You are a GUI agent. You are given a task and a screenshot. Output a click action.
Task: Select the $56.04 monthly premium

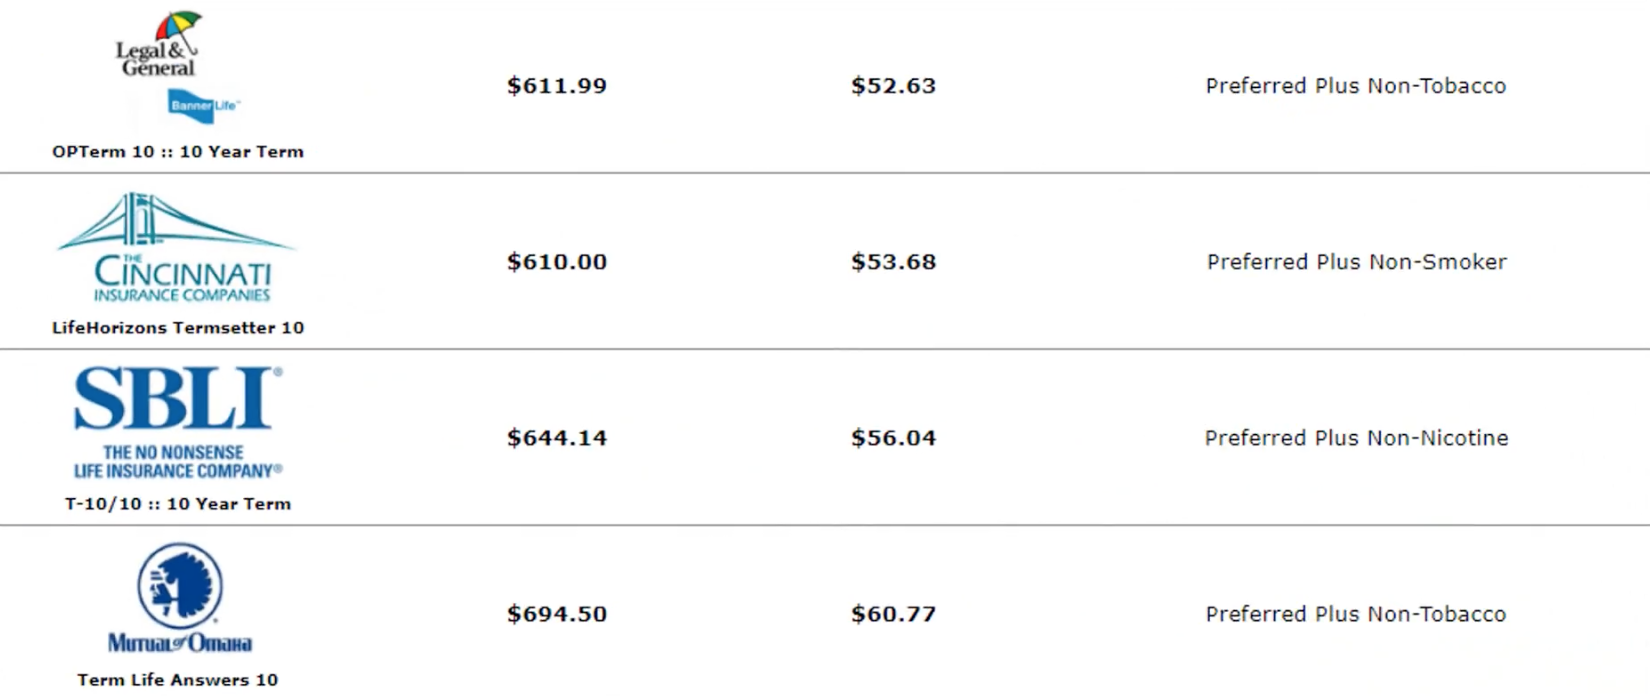[x=893, y=438]
